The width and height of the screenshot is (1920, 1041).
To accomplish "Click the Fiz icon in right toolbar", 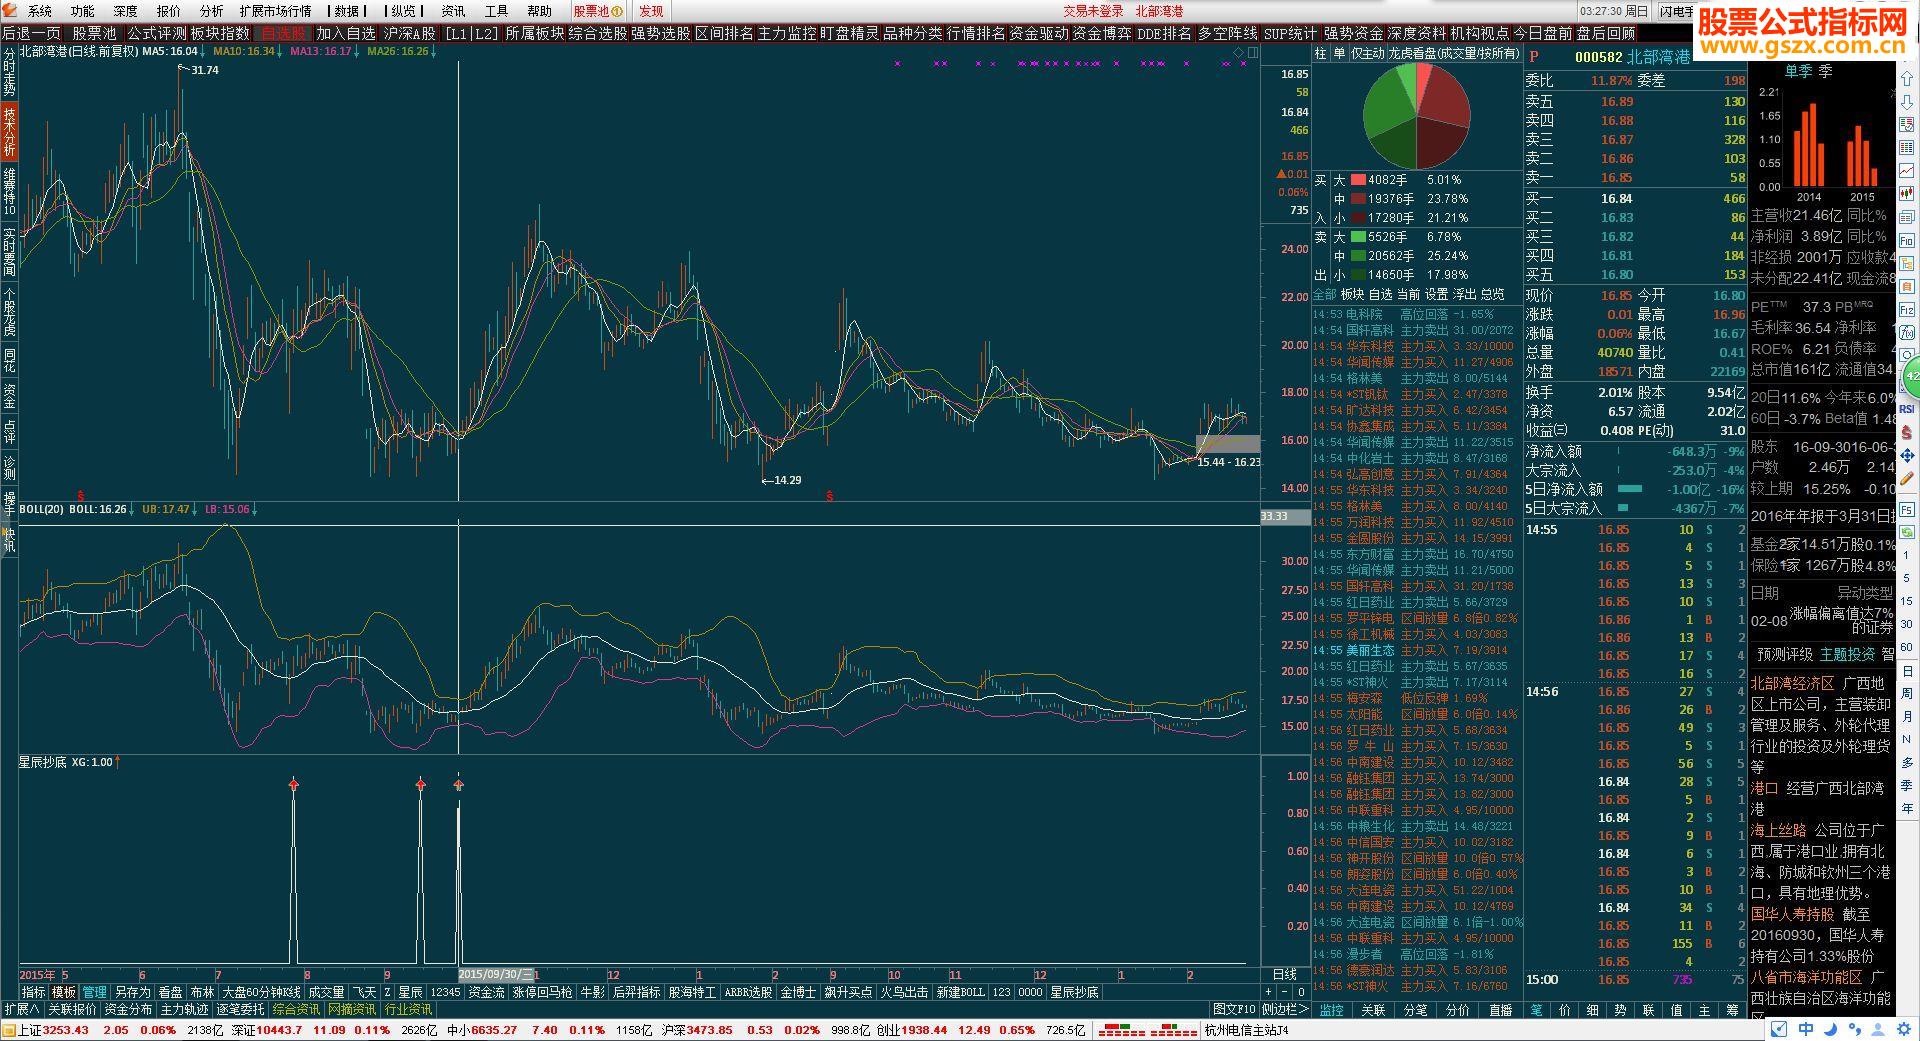I will [1907, 311].
